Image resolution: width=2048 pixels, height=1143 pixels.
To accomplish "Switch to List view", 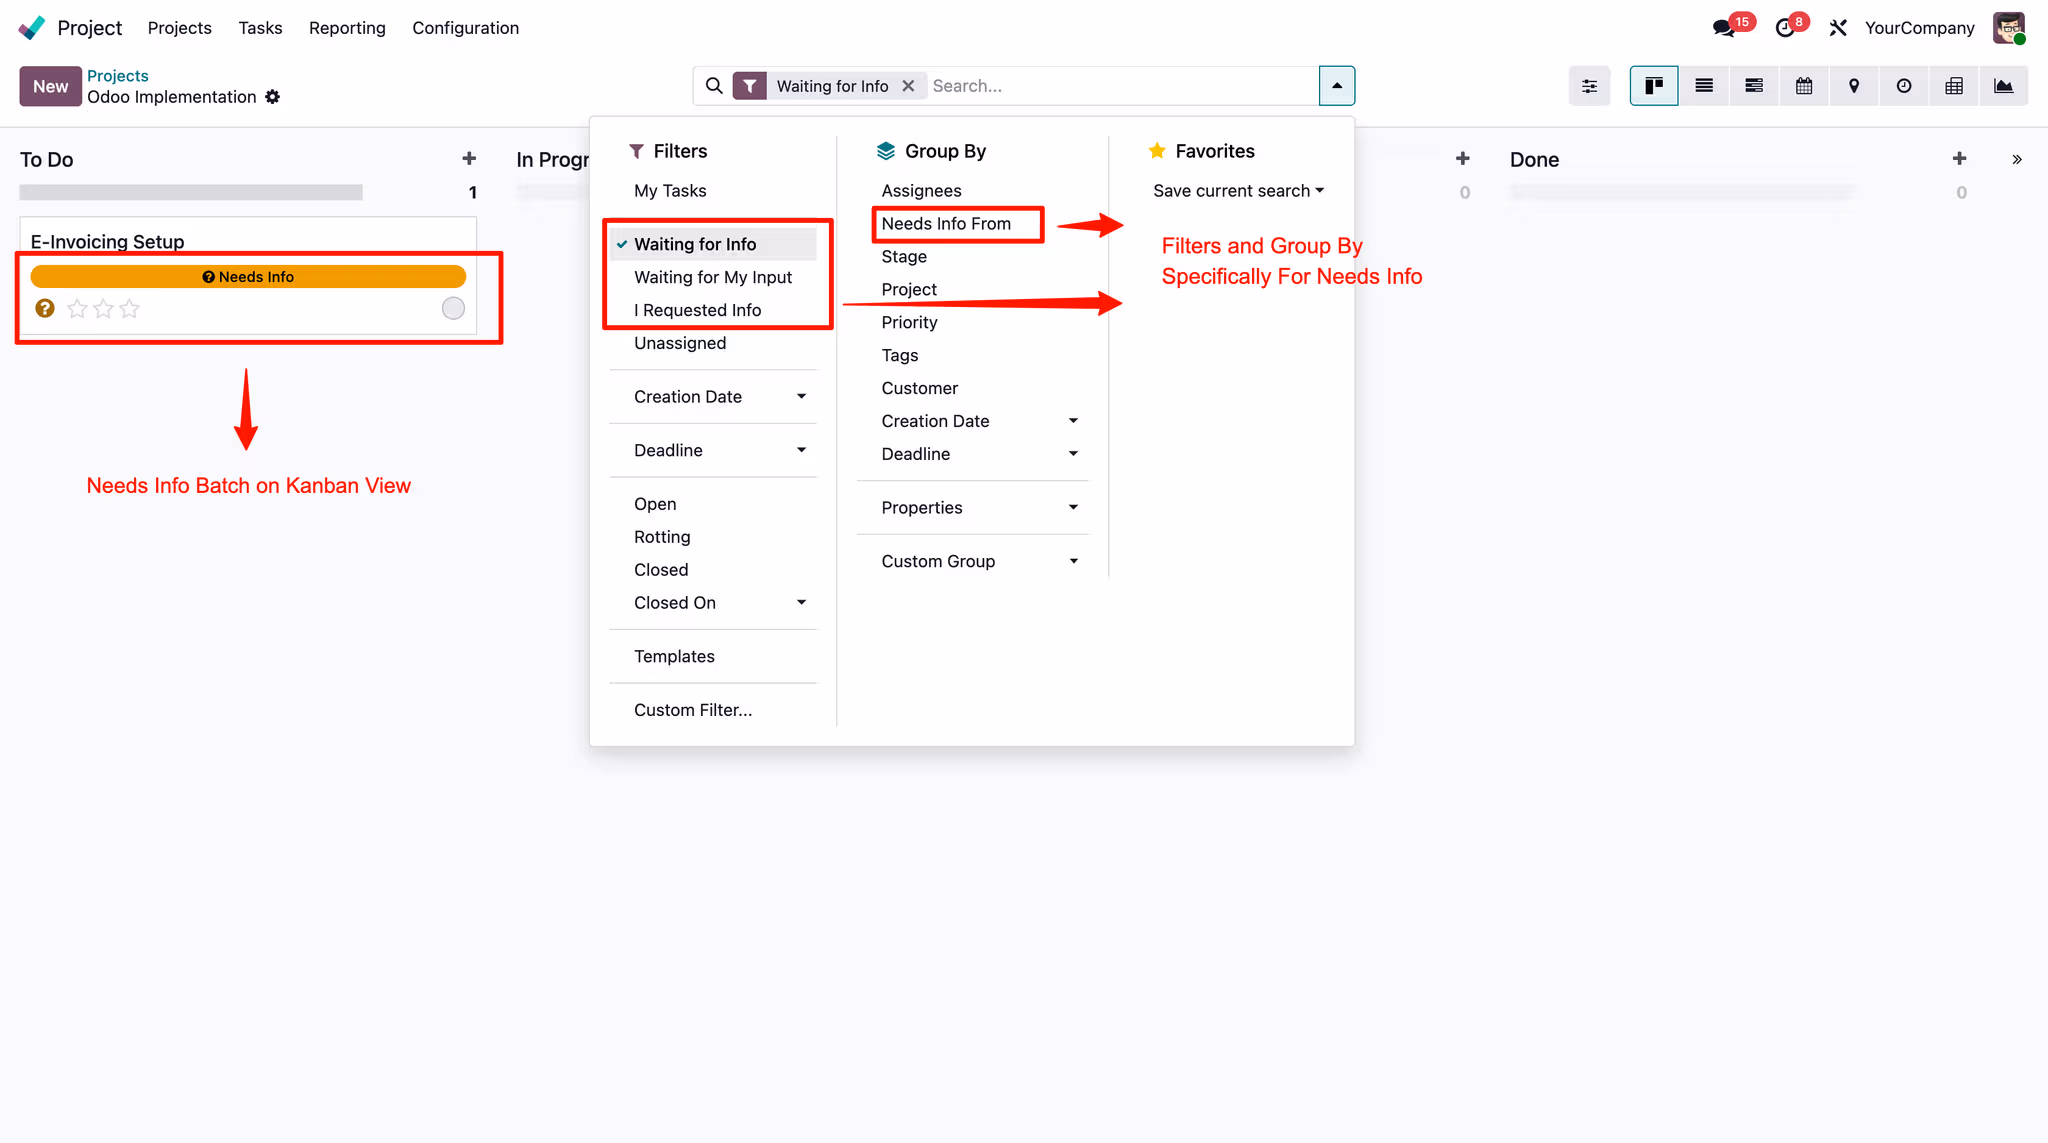I will (x=1704, y=86).
